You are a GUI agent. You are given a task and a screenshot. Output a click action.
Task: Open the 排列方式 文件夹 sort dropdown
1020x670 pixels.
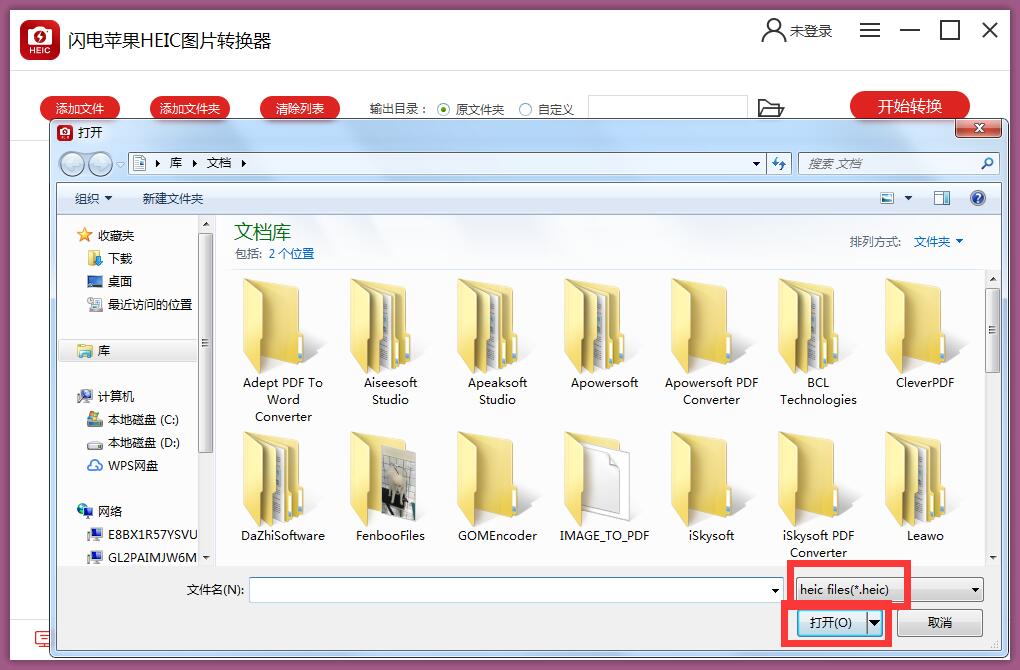coord(936,241)
